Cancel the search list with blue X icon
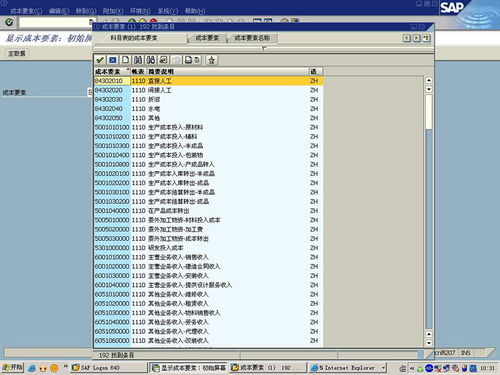This screenshot has height=375, width=500. 113,60
